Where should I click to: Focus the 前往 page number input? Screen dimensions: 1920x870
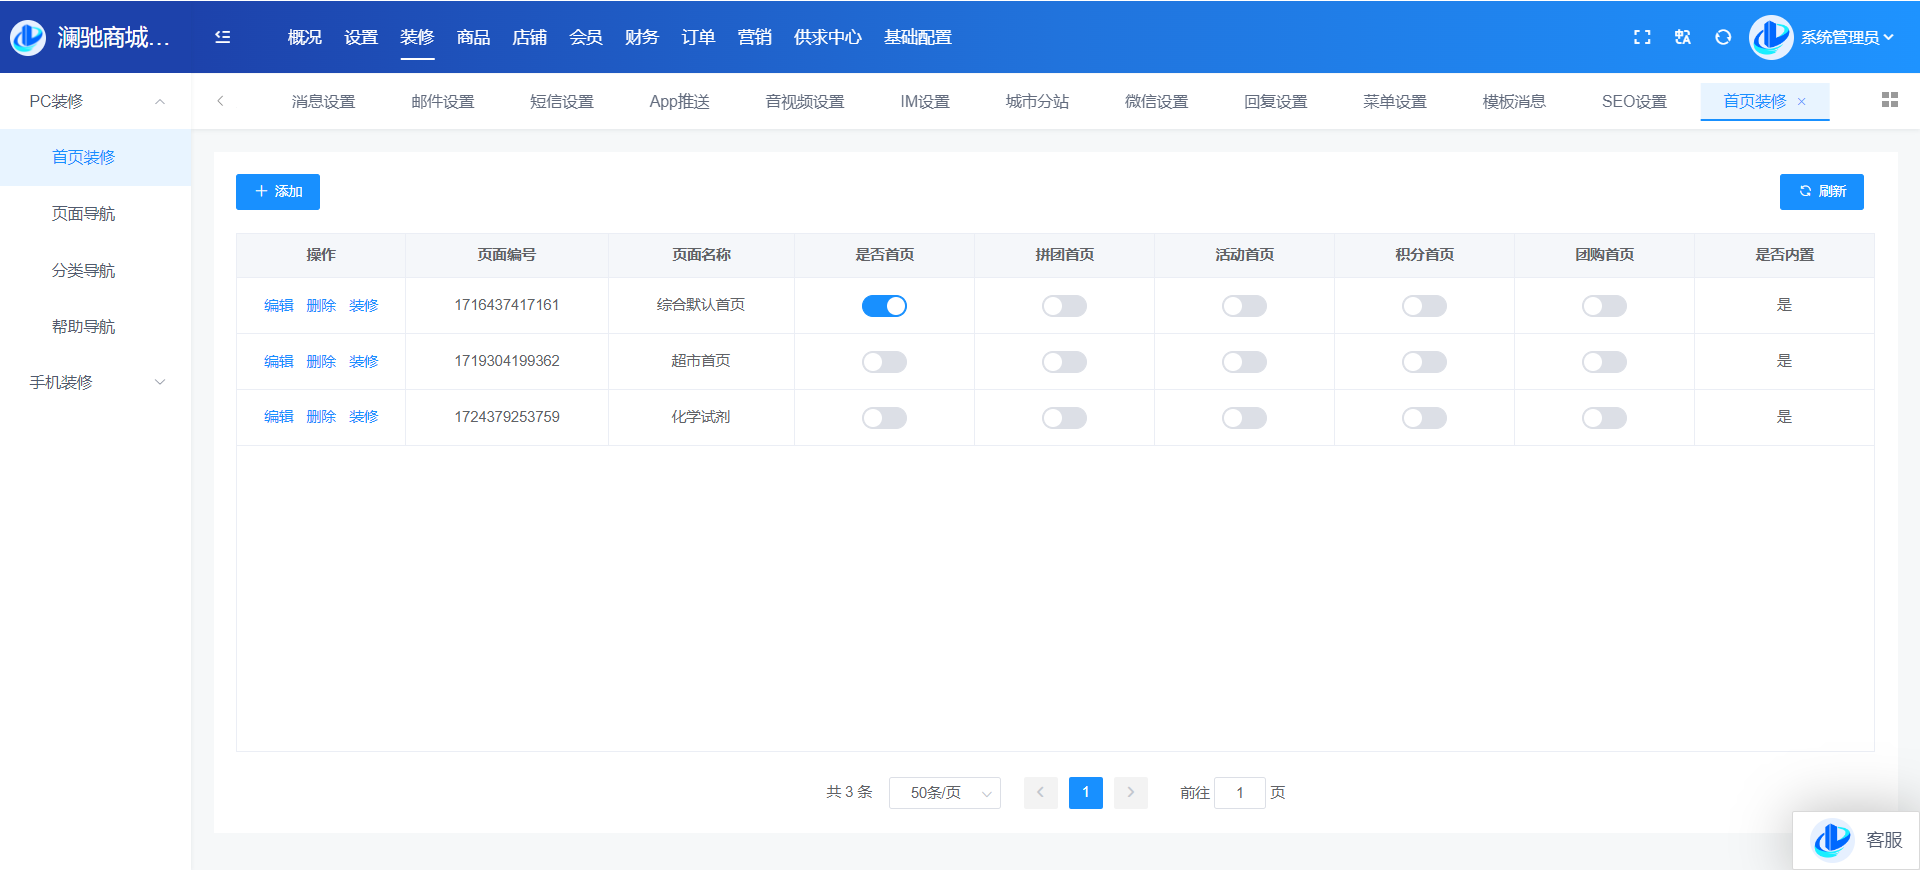1240,793
